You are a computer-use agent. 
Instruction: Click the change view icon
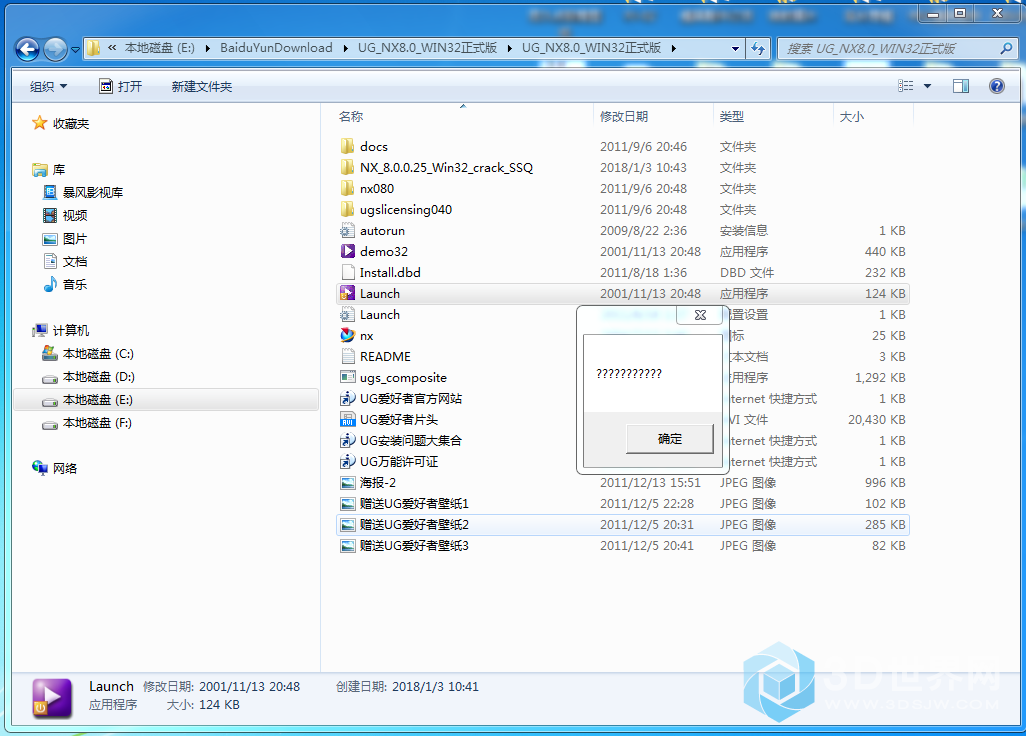906,86
